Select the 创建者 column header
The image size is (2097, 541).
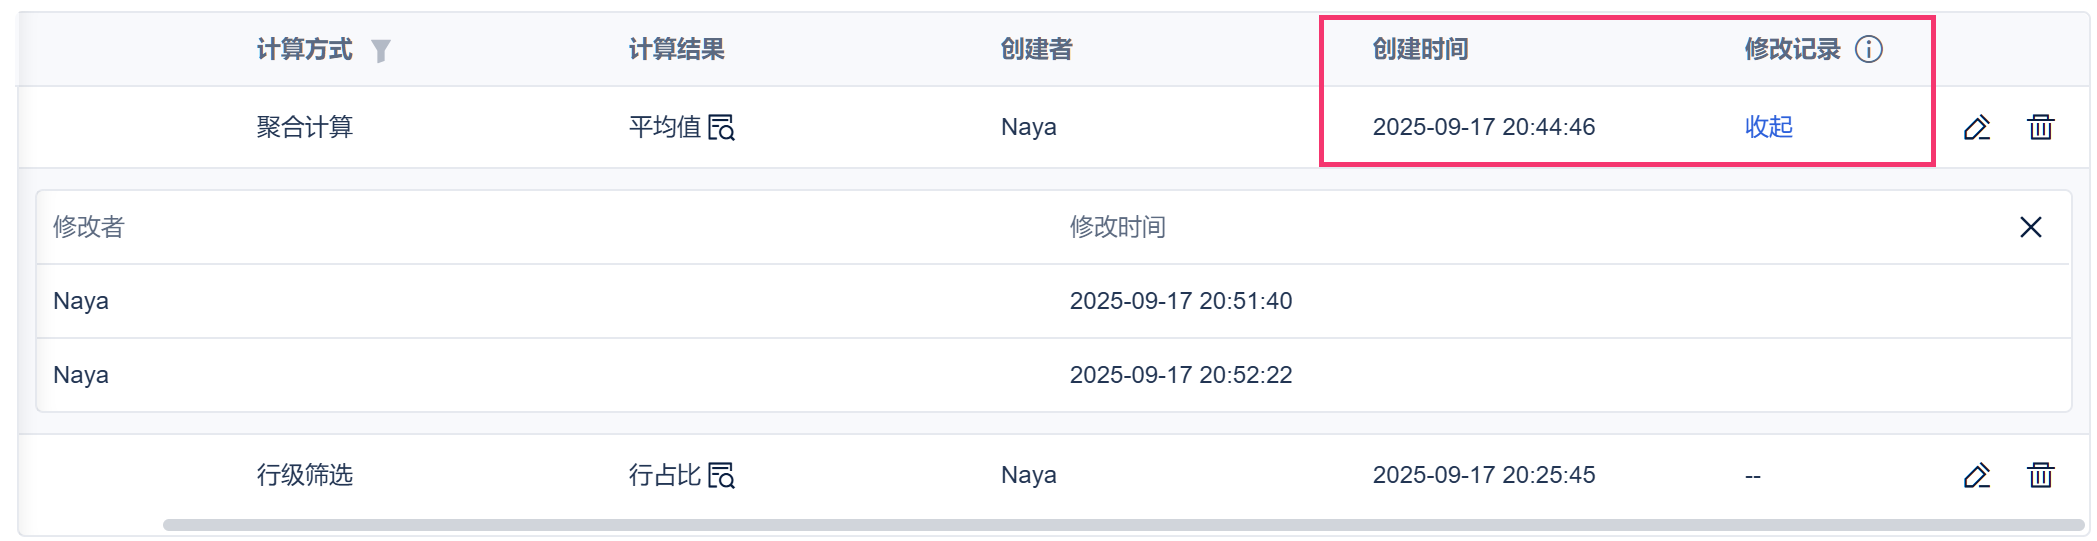1036,49
